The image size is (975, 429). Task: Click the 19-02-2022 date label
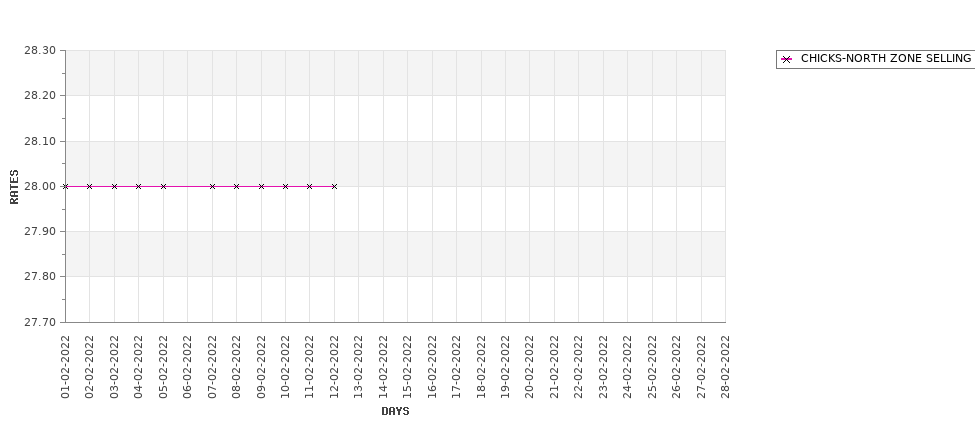(x=506, y=367)
